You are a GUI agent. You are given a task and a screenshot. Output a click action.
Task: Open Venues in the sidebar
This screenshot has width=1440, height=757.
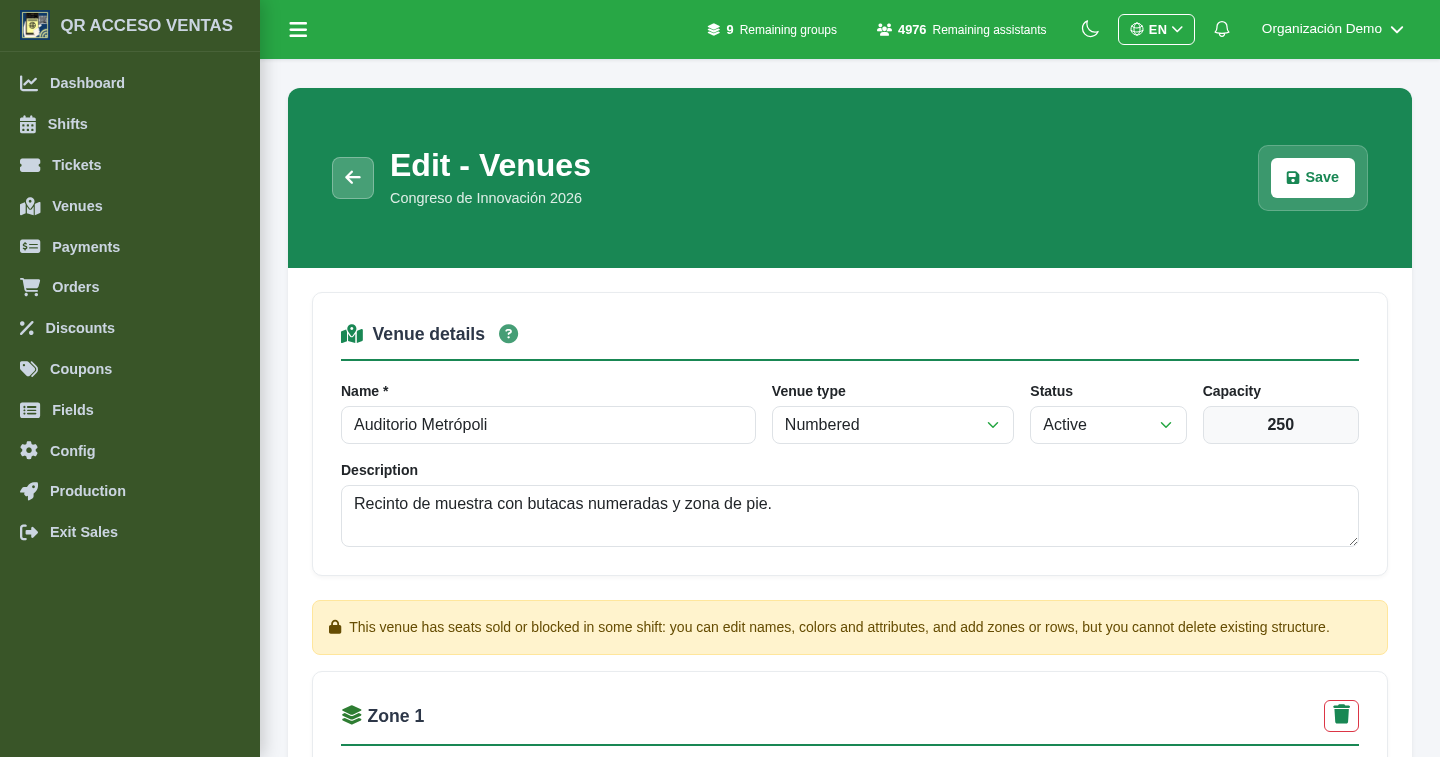pyautogui.click(x=130, y=206)
